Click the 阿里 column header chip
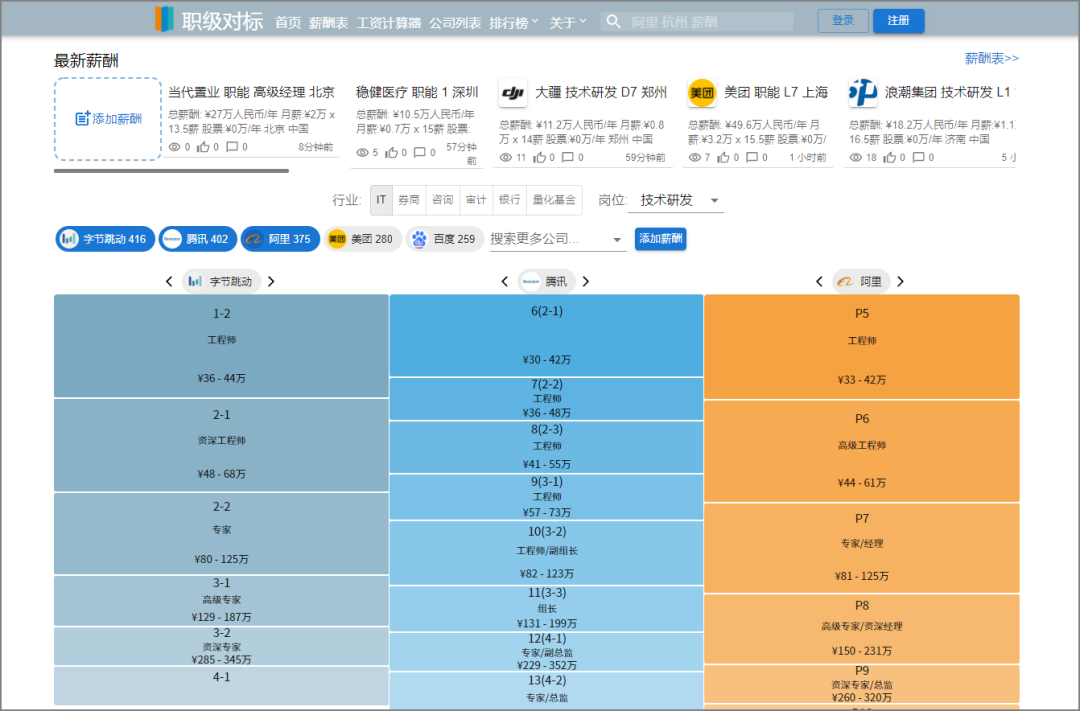This screenshot has width=1080, height=711. [861, 281]
